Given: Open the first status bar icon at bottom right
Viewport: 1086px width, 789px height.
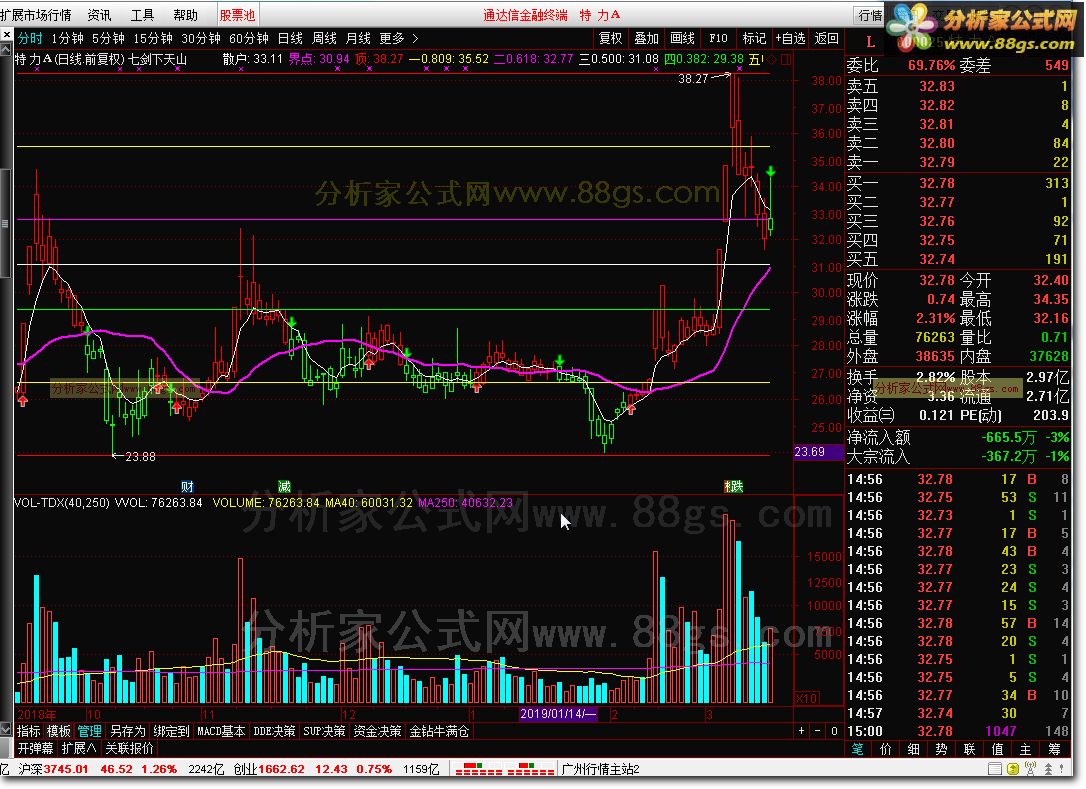Looking at the screenshot, I should (994, 769).
